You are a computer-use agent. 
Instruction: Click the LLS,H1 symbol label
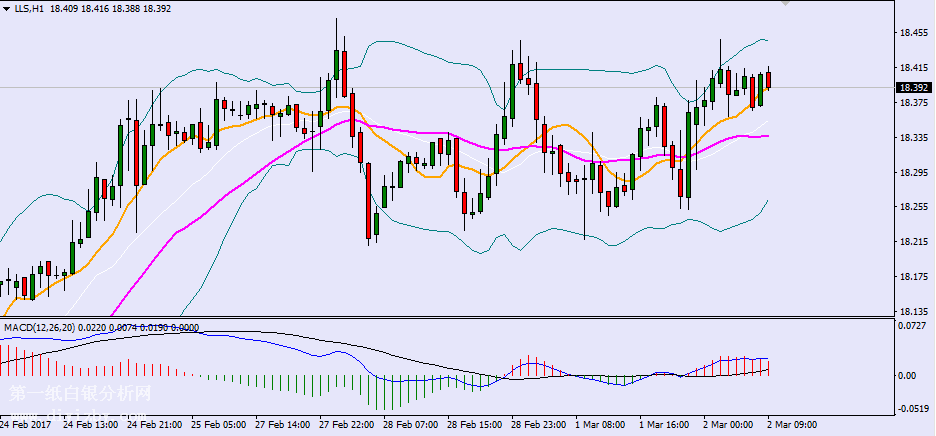(28, 9)
